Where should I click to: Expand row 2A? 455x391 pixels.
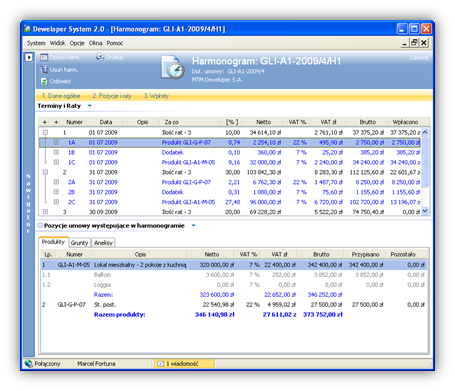(x=56, y=182)
